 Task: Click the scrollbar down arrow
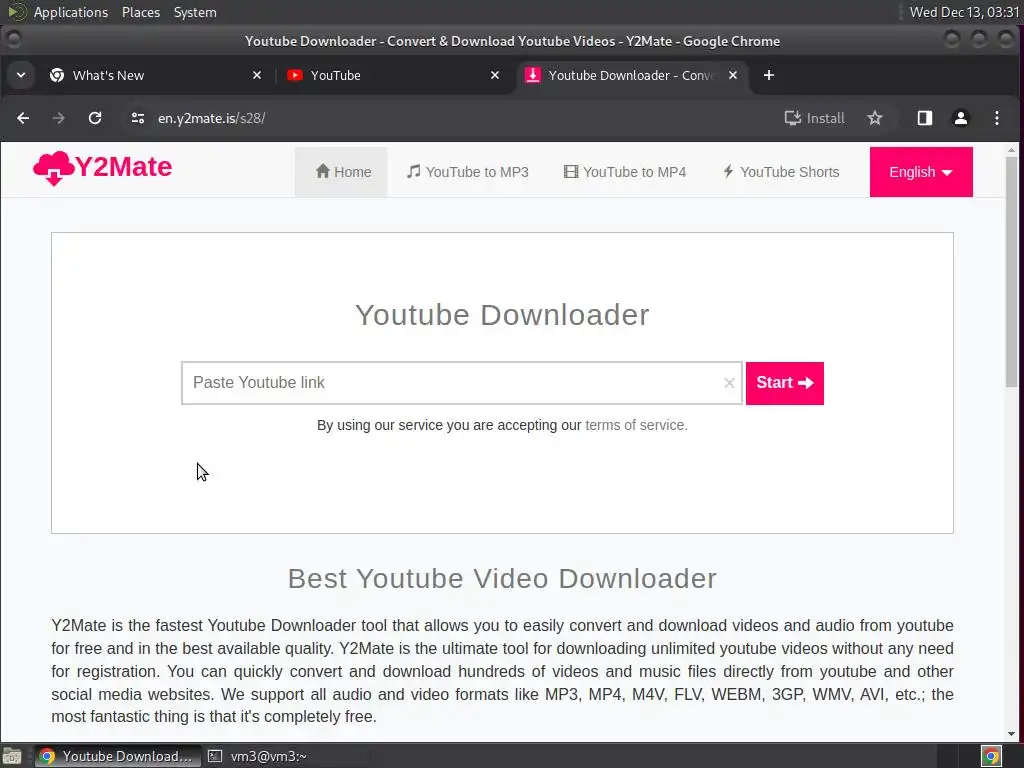click(x=1012, y=734)
